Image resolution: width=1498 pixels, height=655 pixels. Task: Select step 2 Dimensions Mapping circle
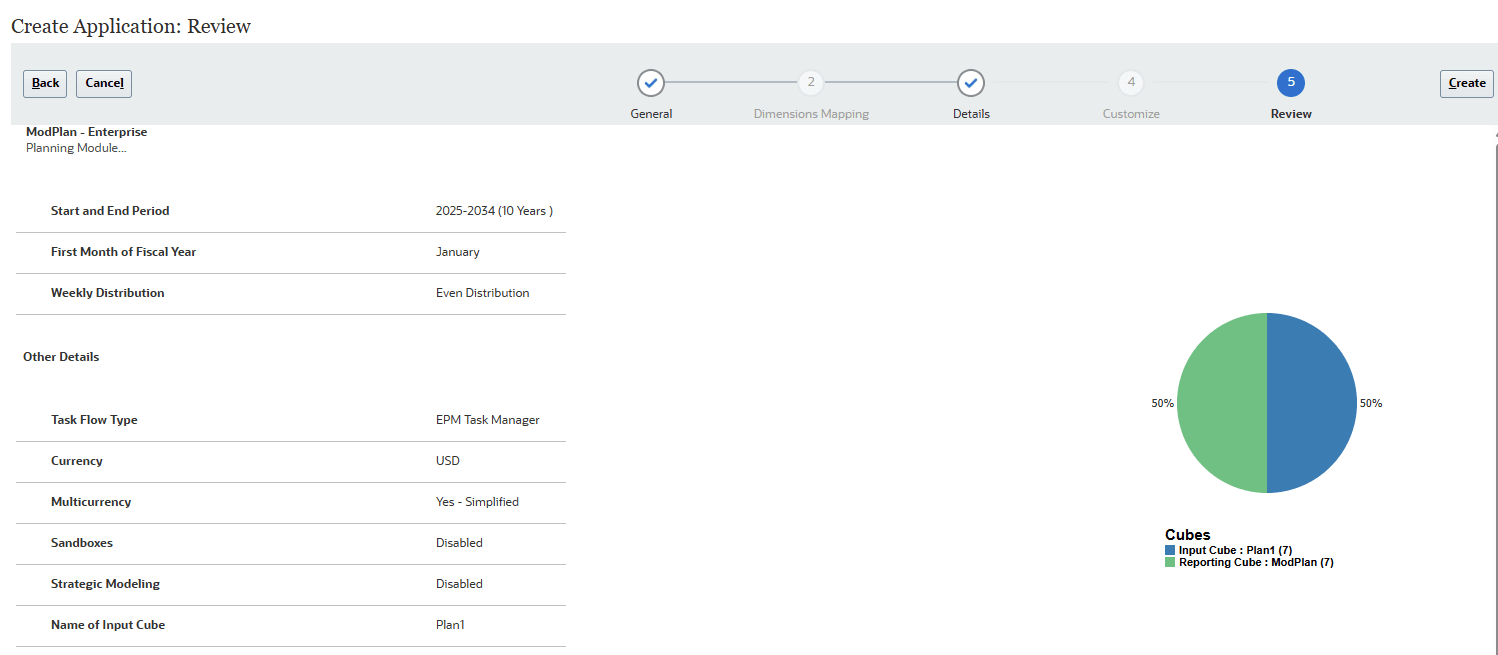(x=811, y=82)
